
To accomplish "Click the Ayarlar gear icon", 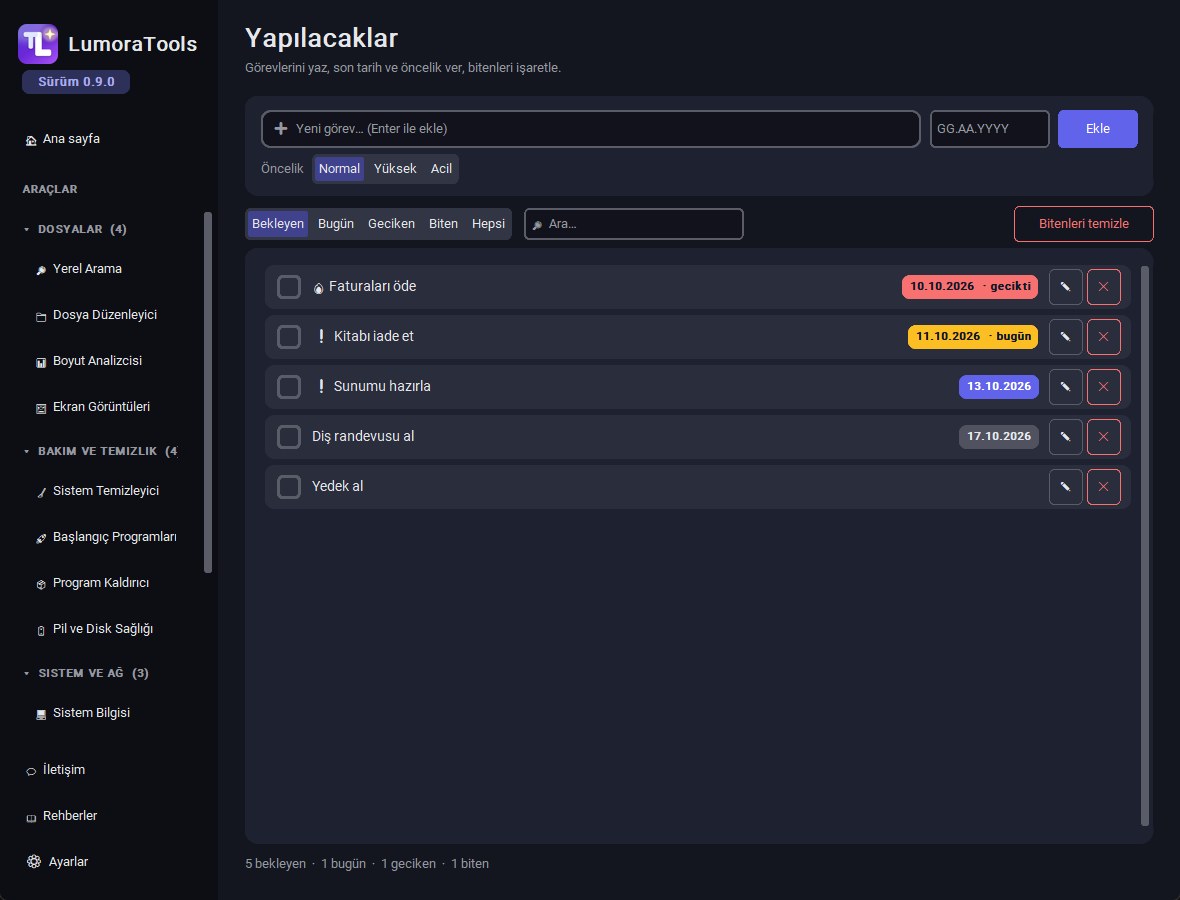I will coord(34,862).
